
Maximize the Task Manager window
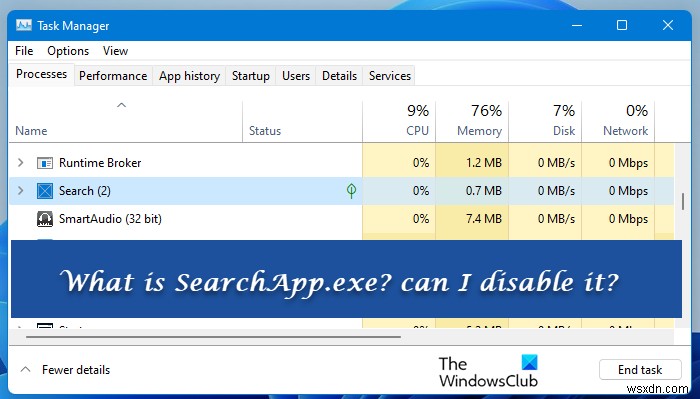click(622, 25)
